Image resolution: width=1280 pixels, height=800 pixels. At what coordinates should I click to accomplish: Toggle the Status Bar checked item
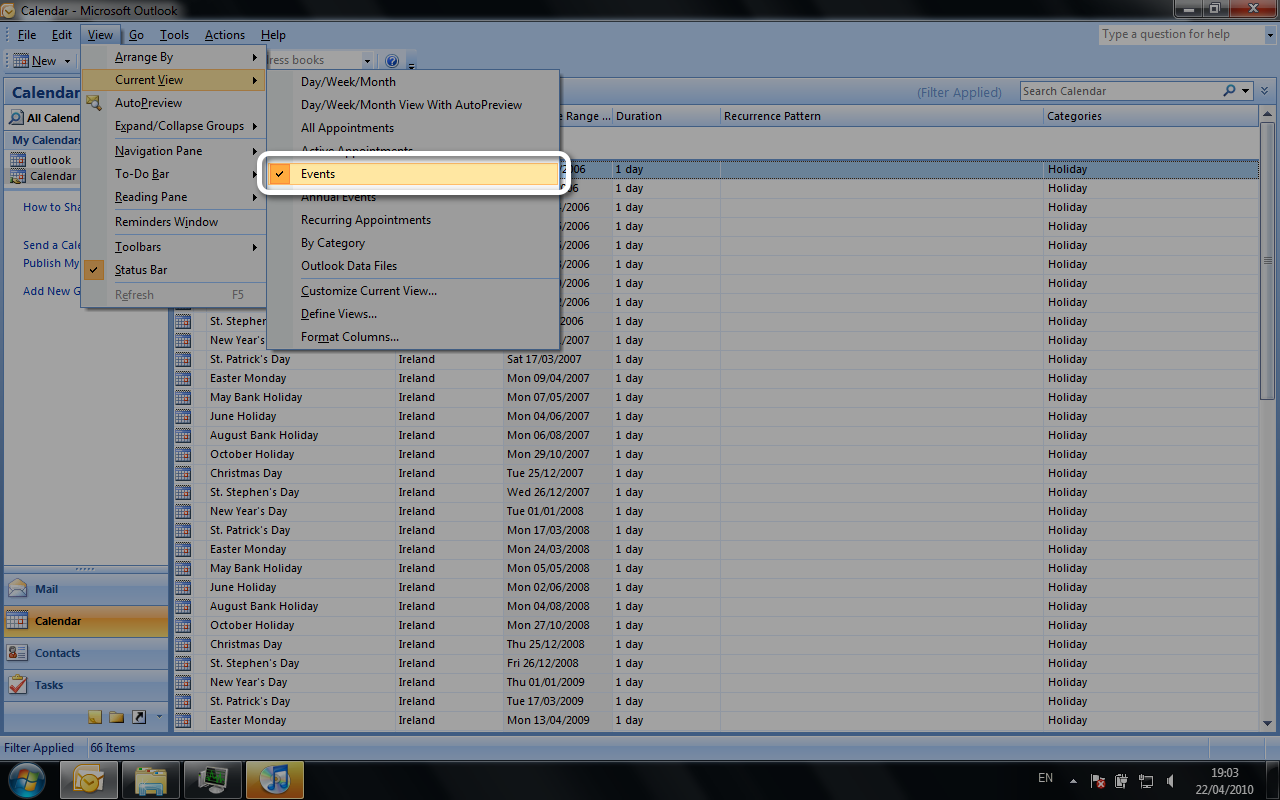coord(174,270)
